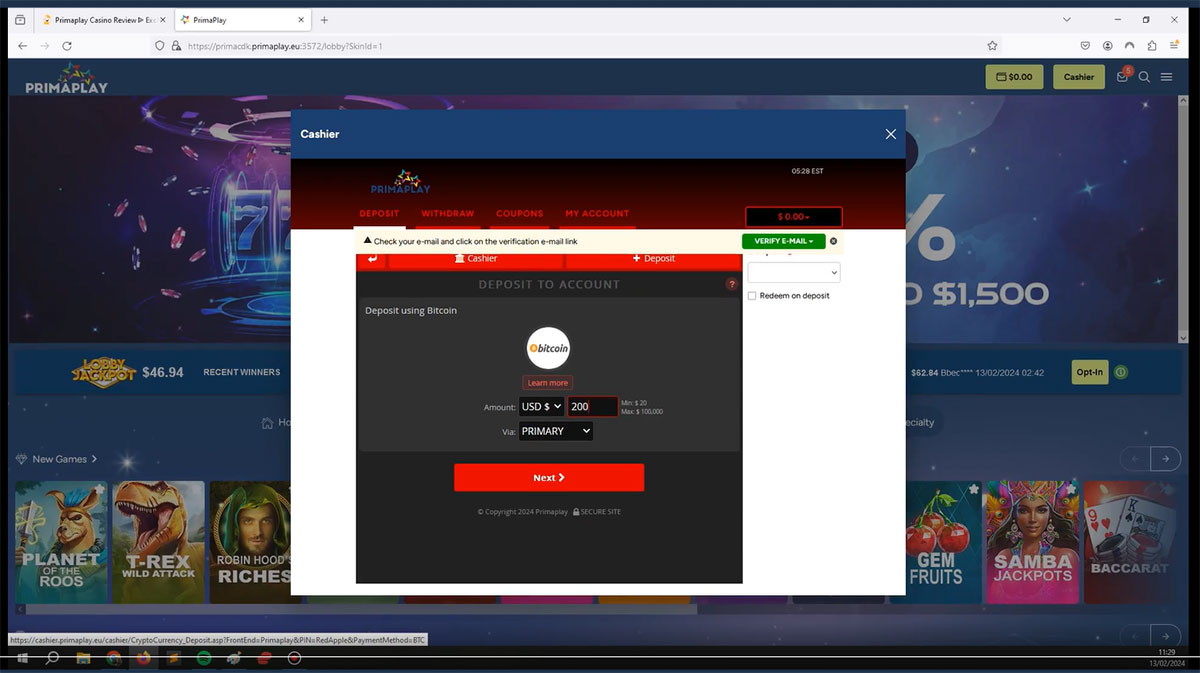Viewport: 1200px width, 673px height.
Task: Open Windows taskbar search
Action: 53,659
